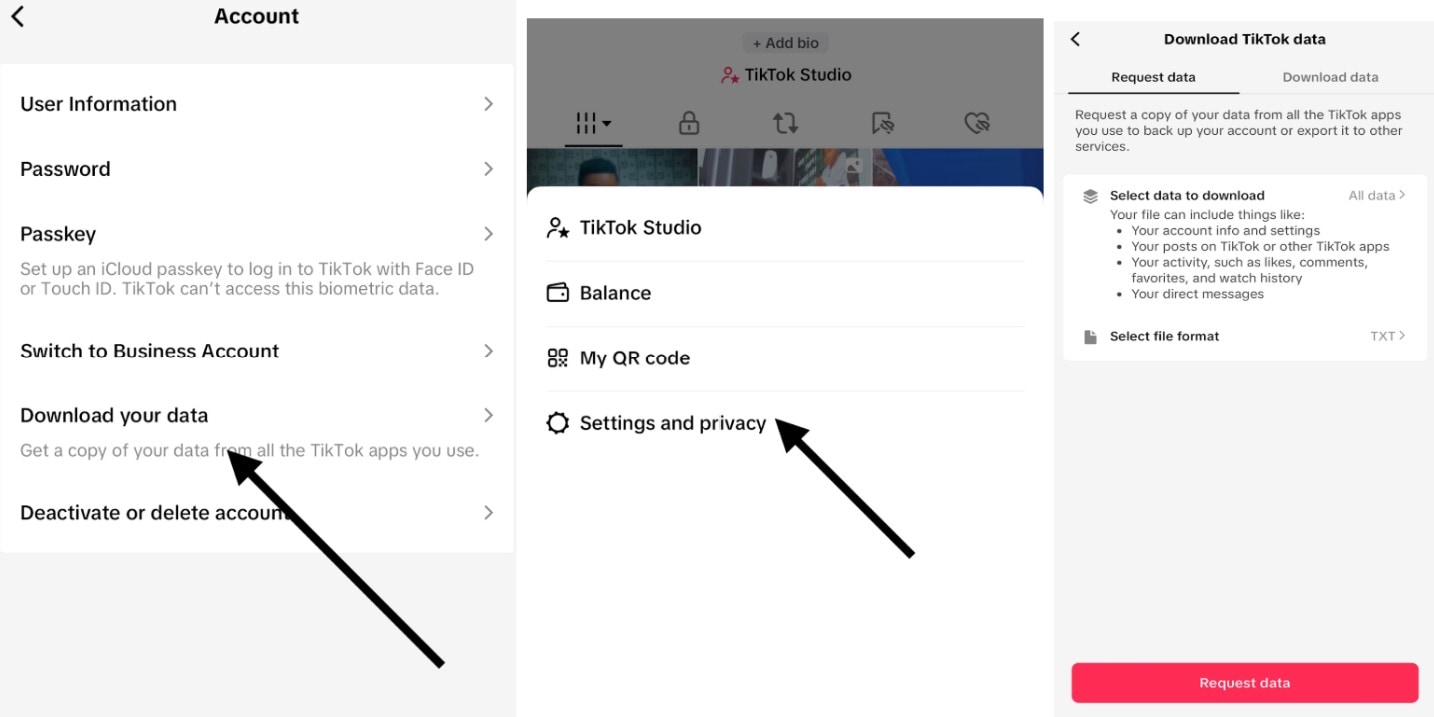
Task: Open the posts grid view selector
Action: click(592, 124)
